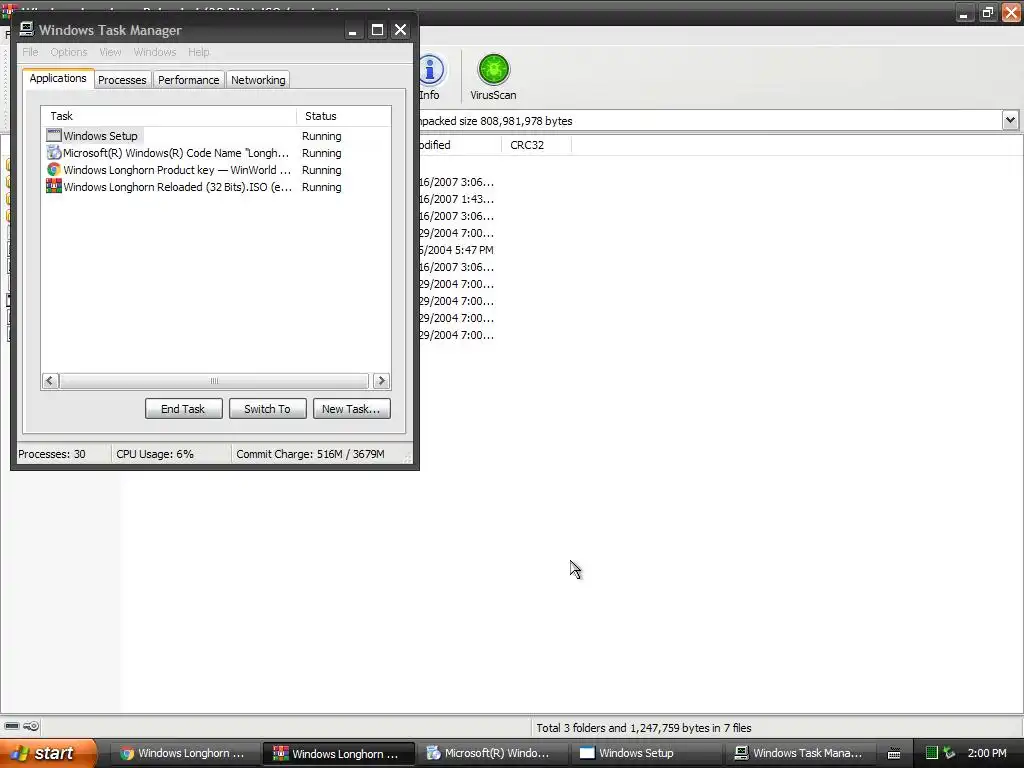Image resolution: width=1024 pixels, height=768 pixels.
Task: Switch to WinRAR Windows Longhorn taskbar button
Action: click(x=338, y=754)
